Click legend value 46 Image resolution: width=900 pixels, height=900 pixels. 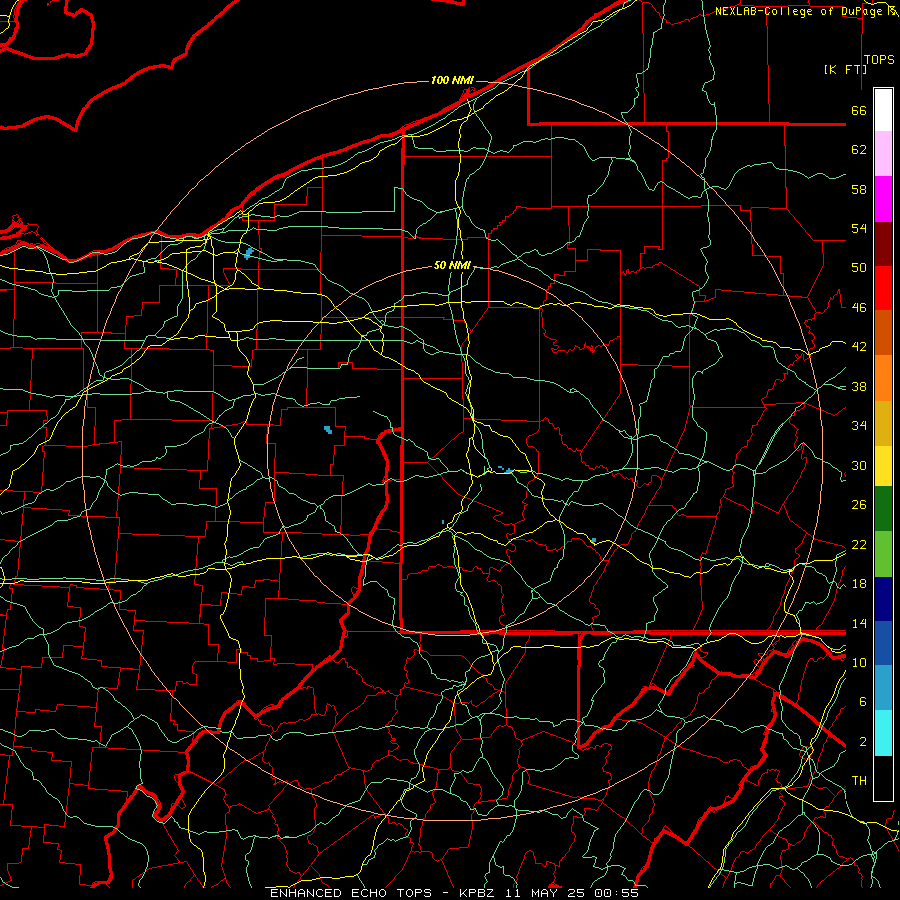[x=859, y=308]
